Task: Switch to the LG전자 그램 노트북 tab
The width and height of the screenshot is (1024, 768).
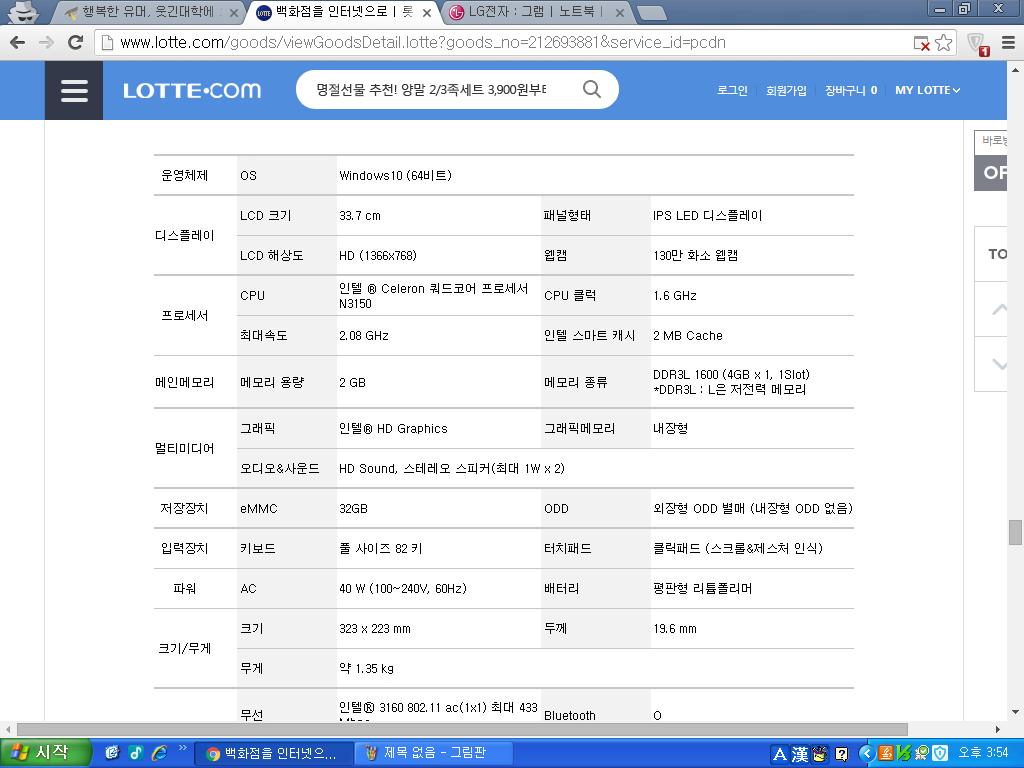Action: click(x=536, y=13)
